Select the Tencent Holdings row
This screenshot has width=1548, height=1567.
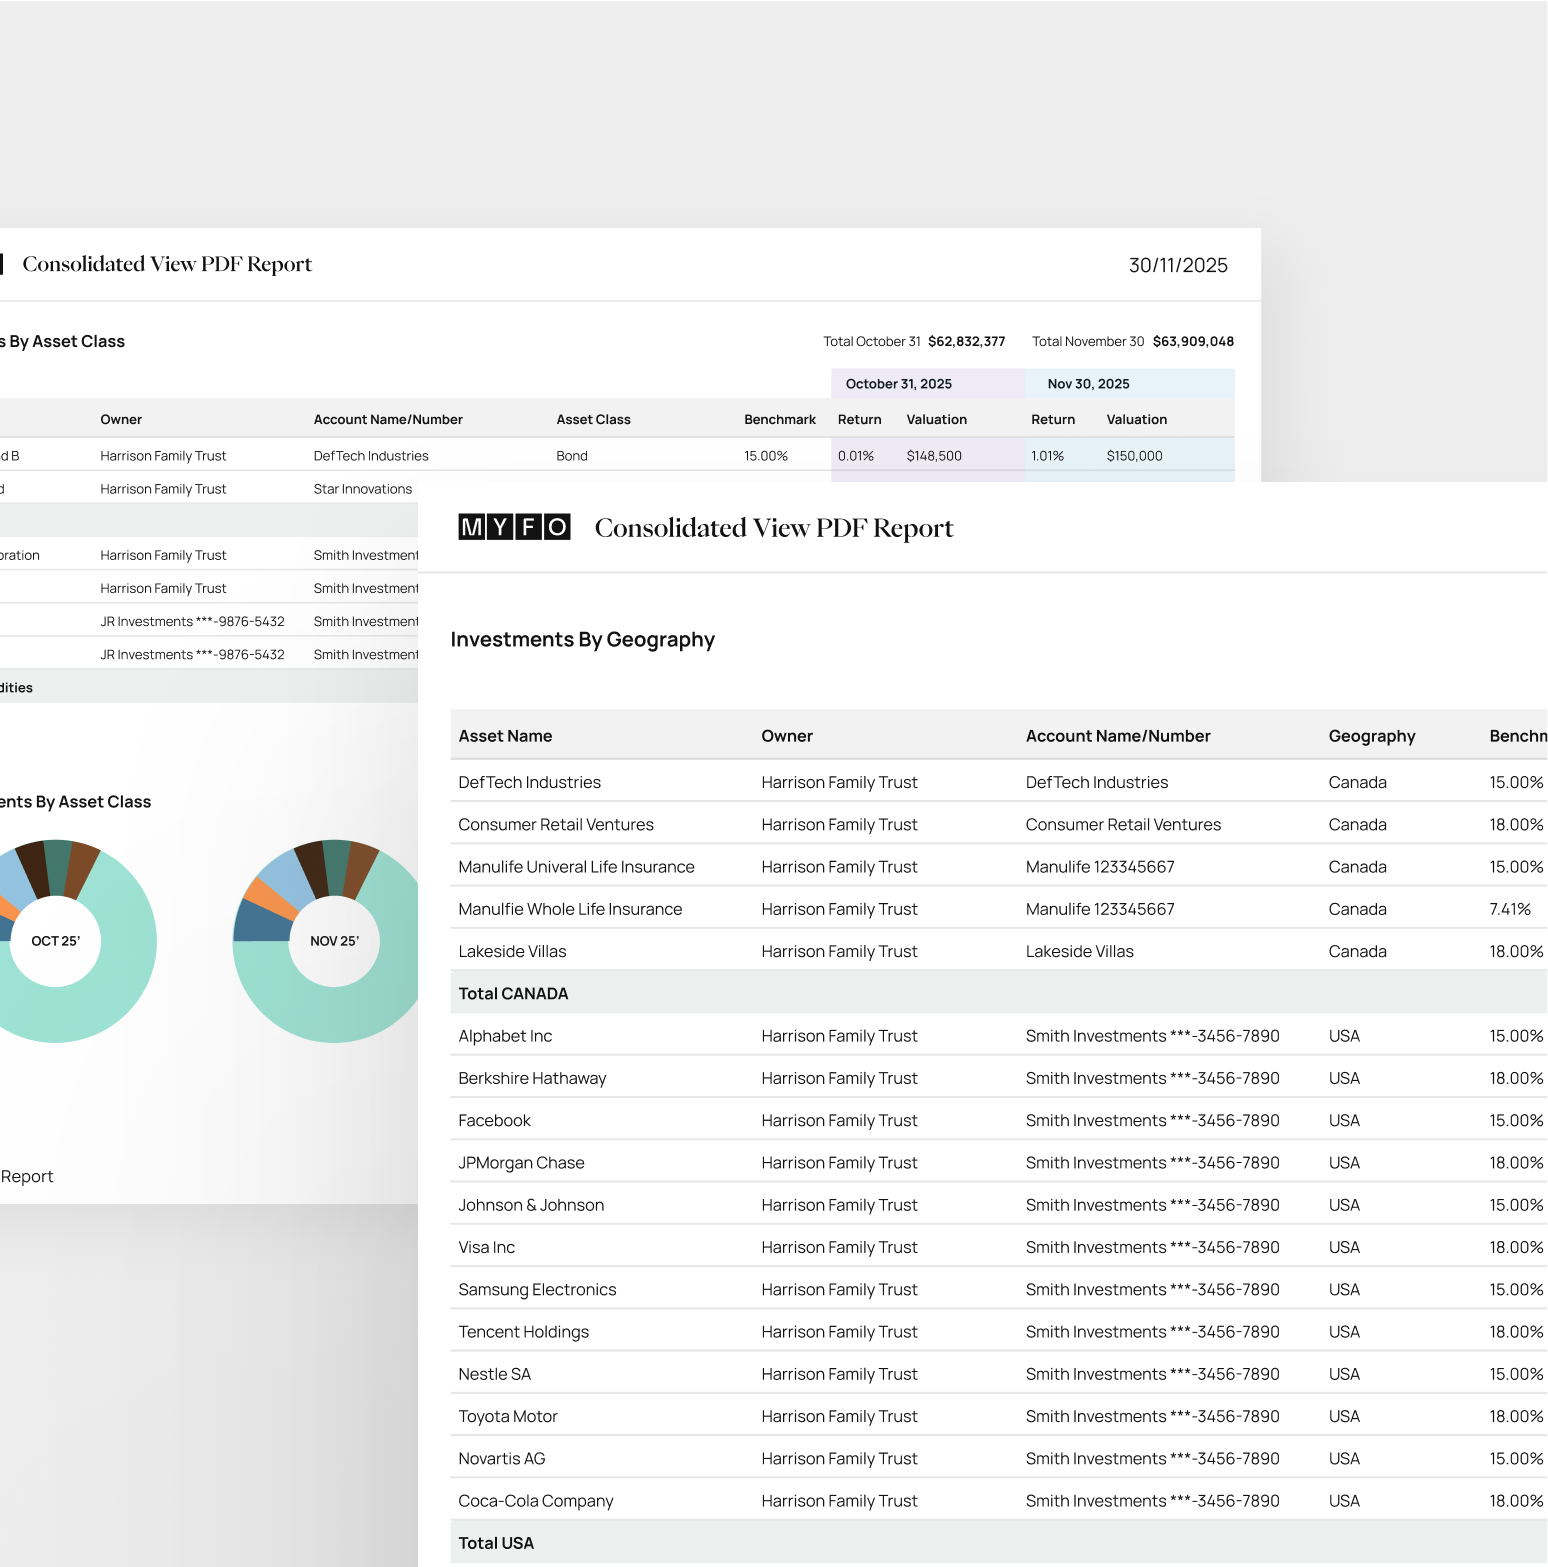pyautogui.click(x=998, y=1332)
